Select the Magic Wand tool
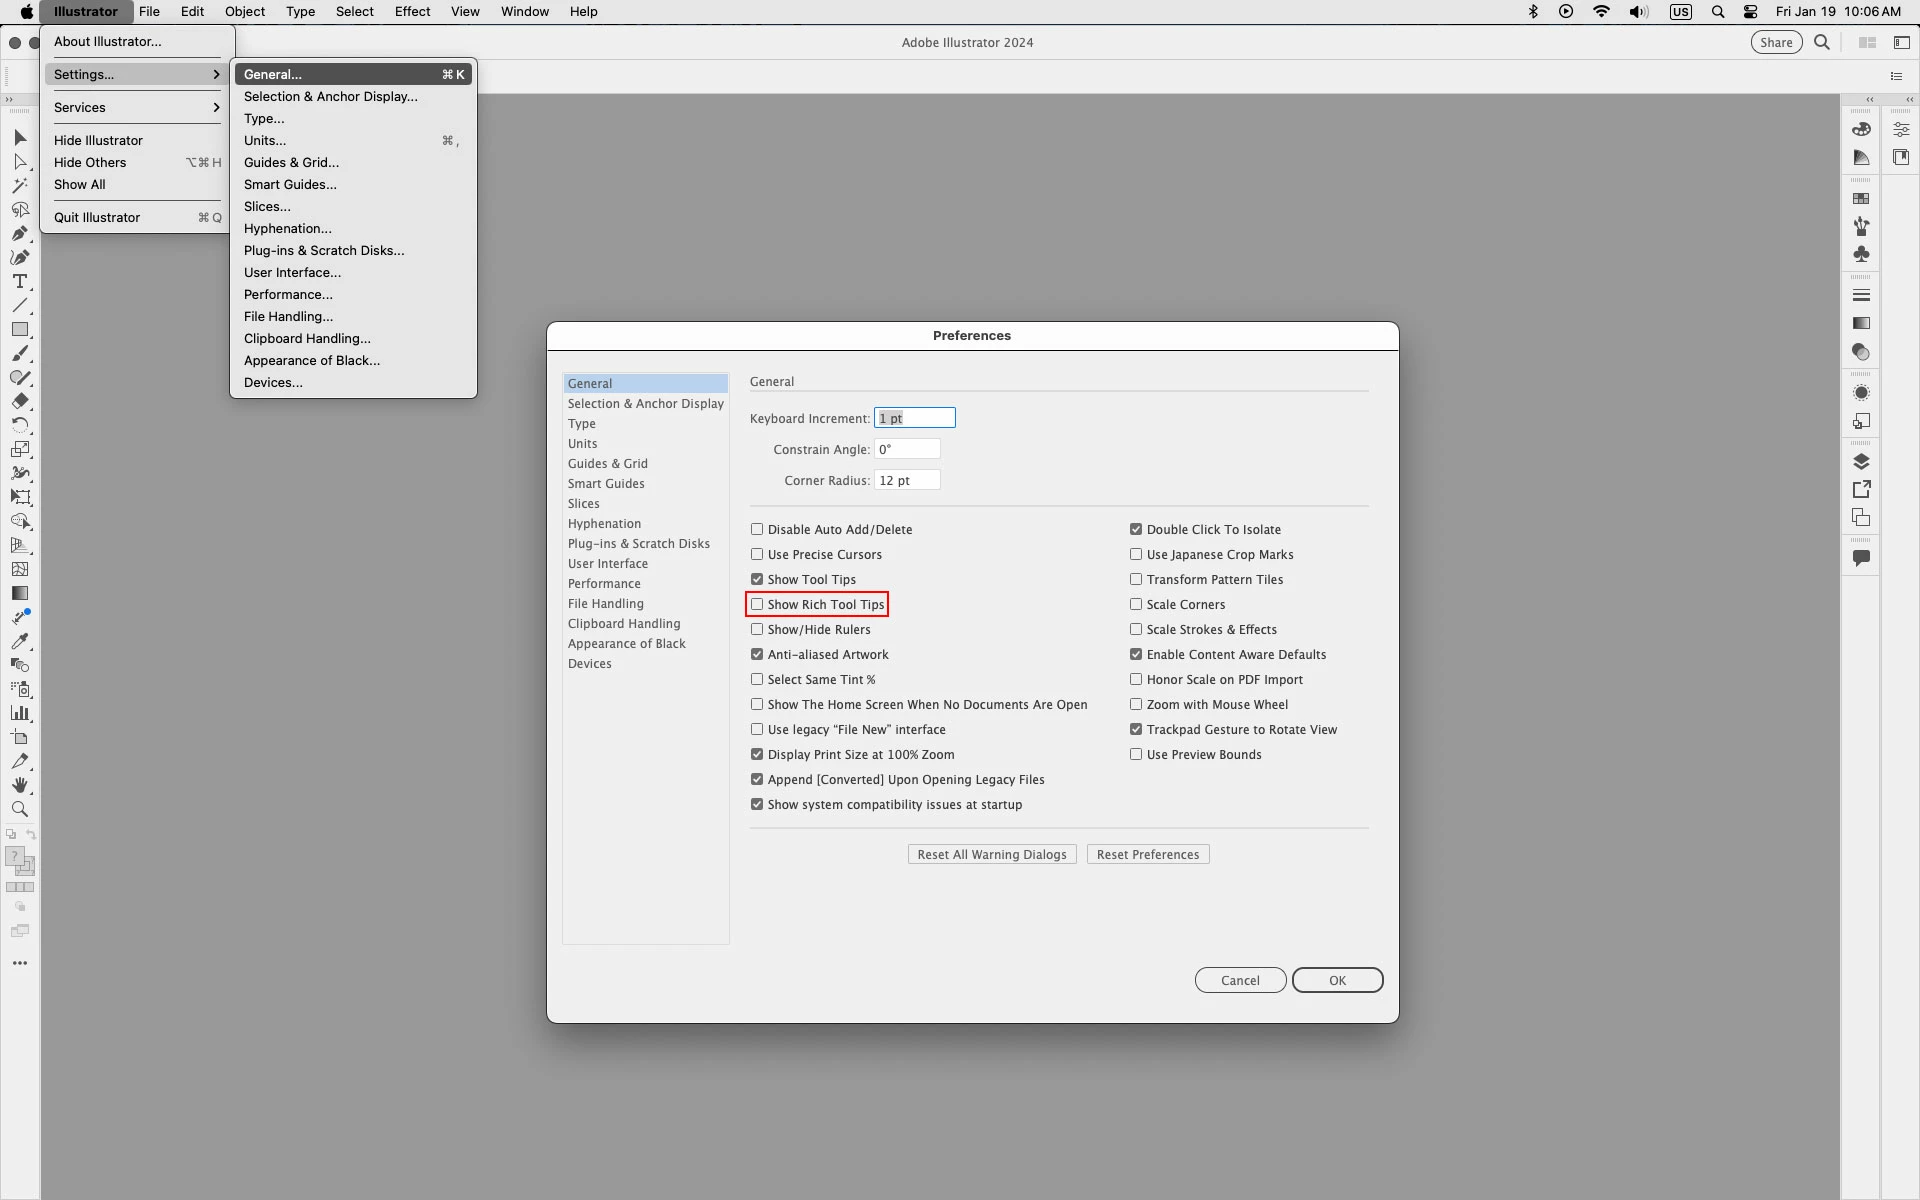 click(19, 186)
